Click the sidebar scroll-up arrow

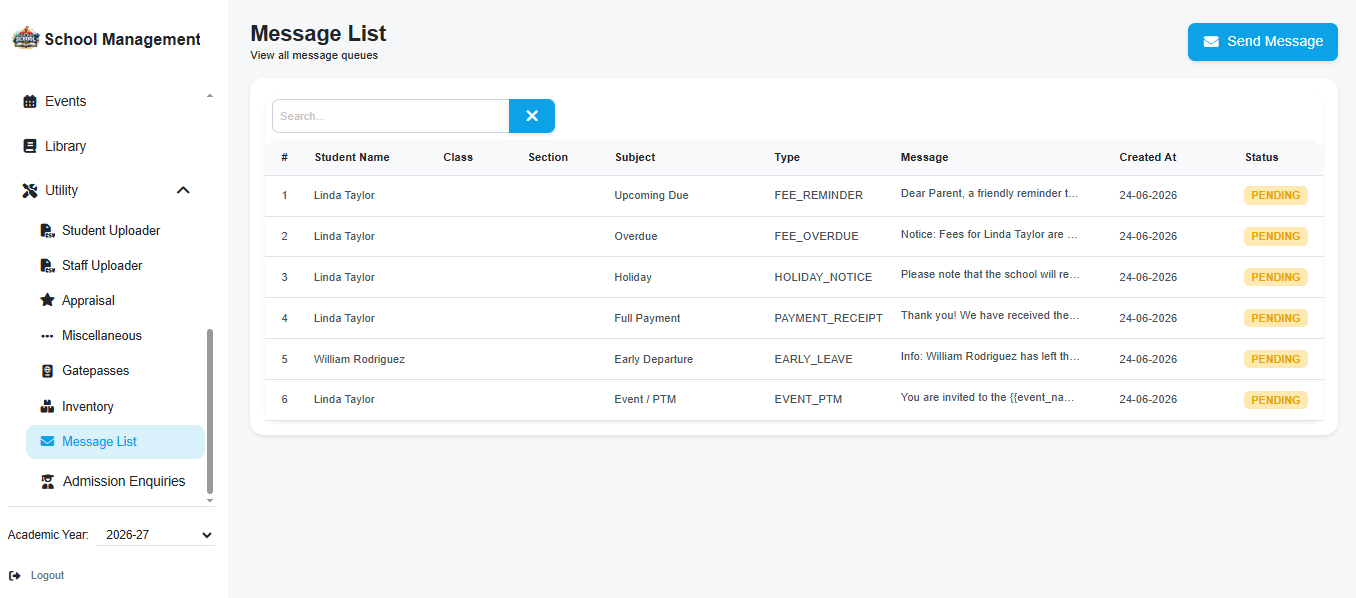210,96
